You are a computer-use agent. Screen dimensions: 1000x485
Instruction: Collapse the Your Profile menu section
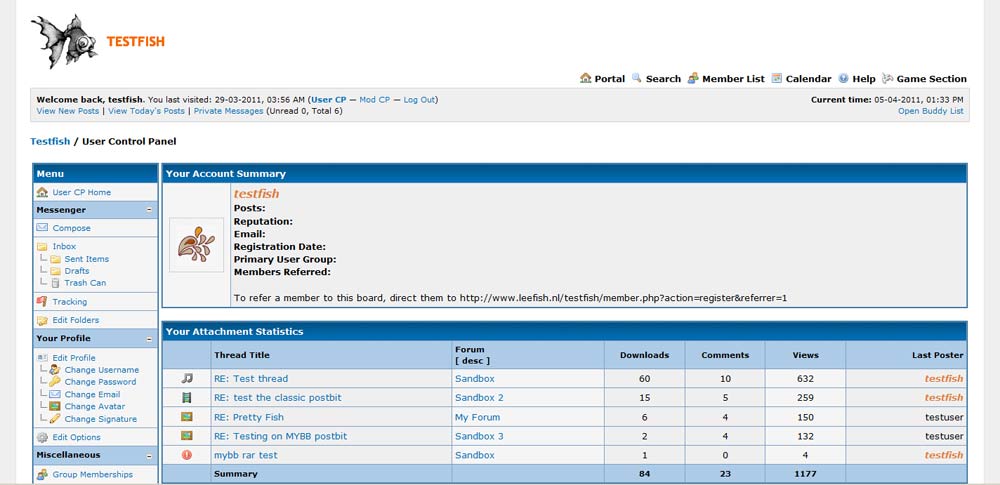click(149, 339)
